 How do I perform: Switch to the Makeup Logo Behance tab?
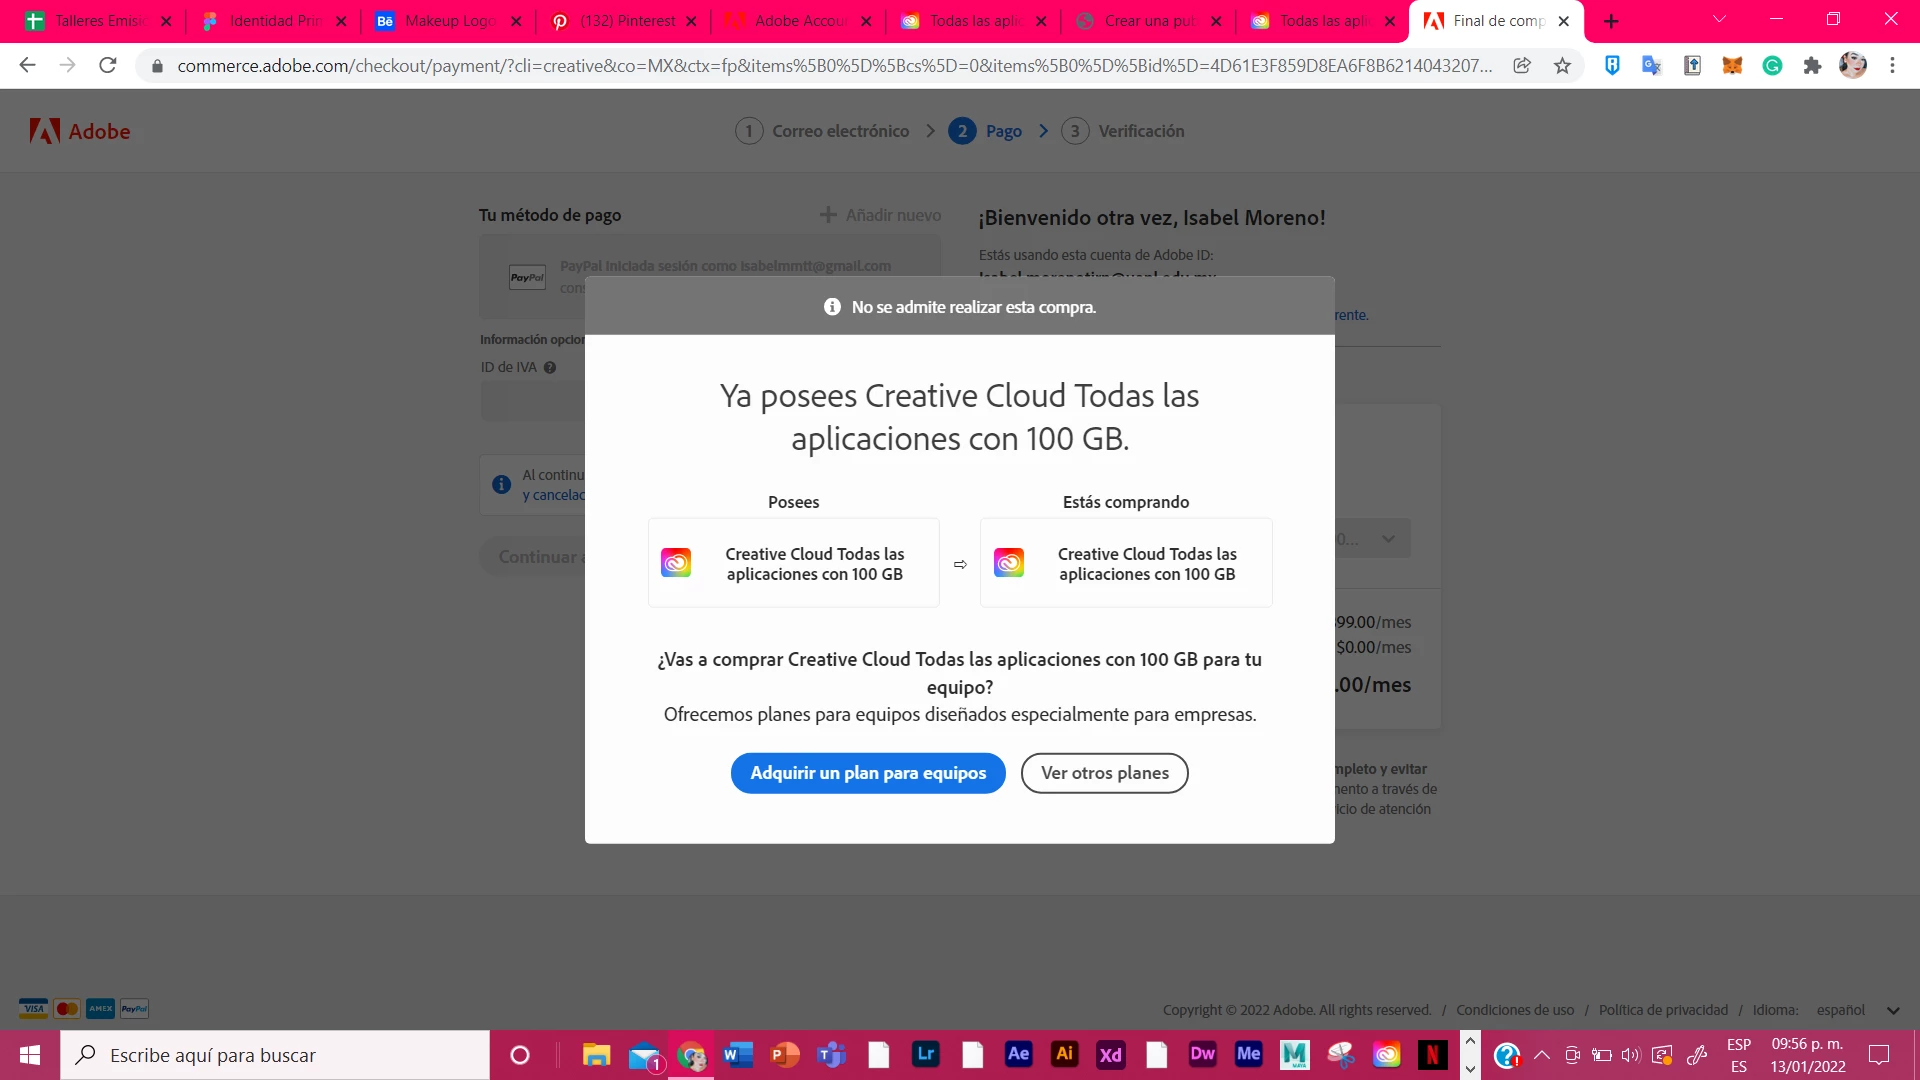(x=448, y=21)
